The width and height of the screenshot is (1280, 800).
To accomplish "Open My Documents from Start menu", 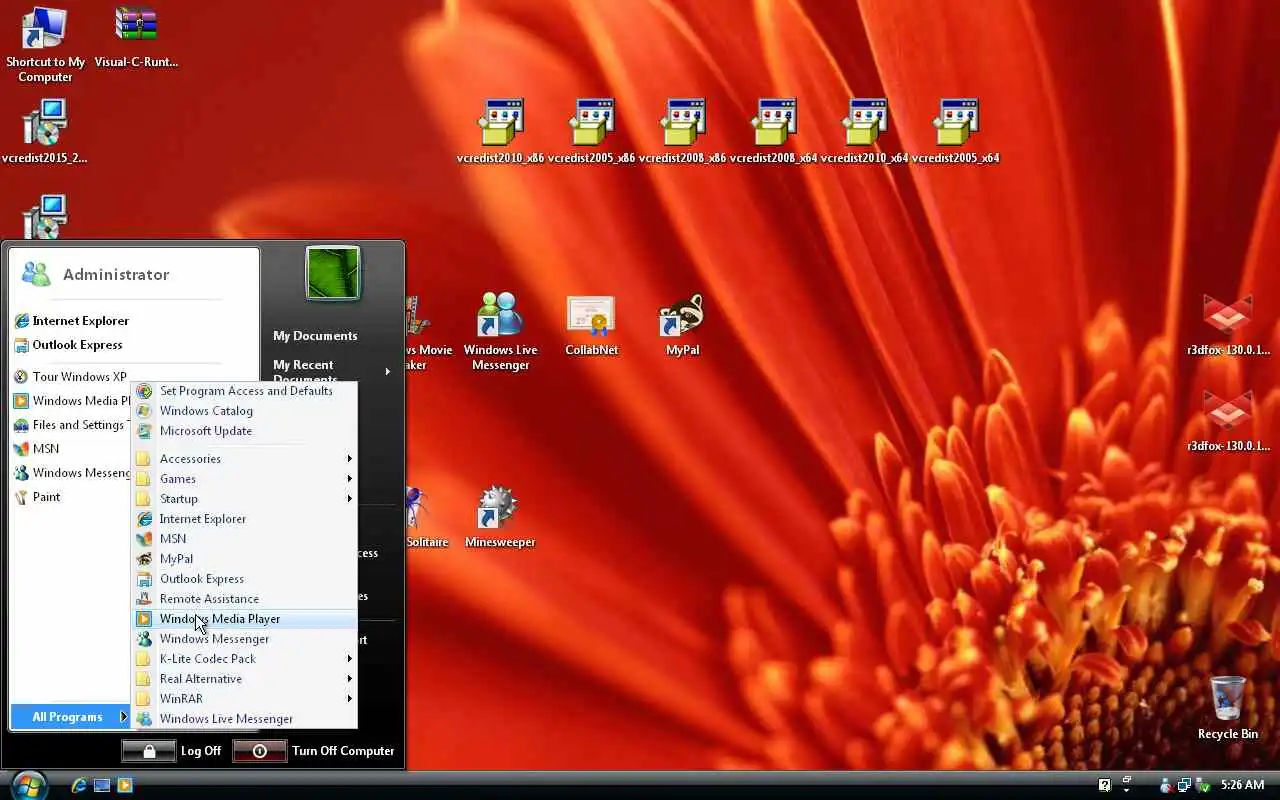I will (315, 336).
